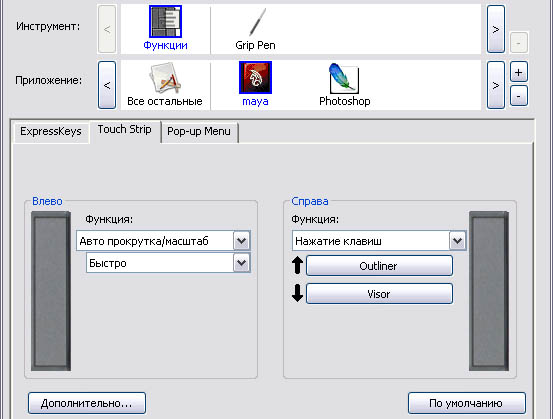Select the Photoshop application icon
553x419 pixels.
(344, 78)
